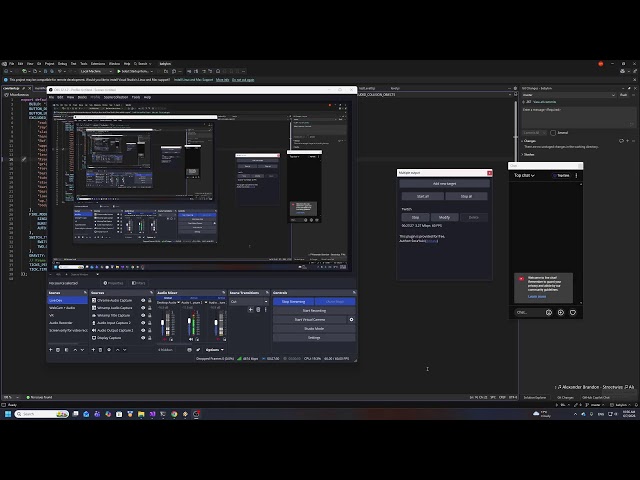640x480 pixels.
Task: Open scene filters icon in Scenes toolbar
Action: point(67,350)
